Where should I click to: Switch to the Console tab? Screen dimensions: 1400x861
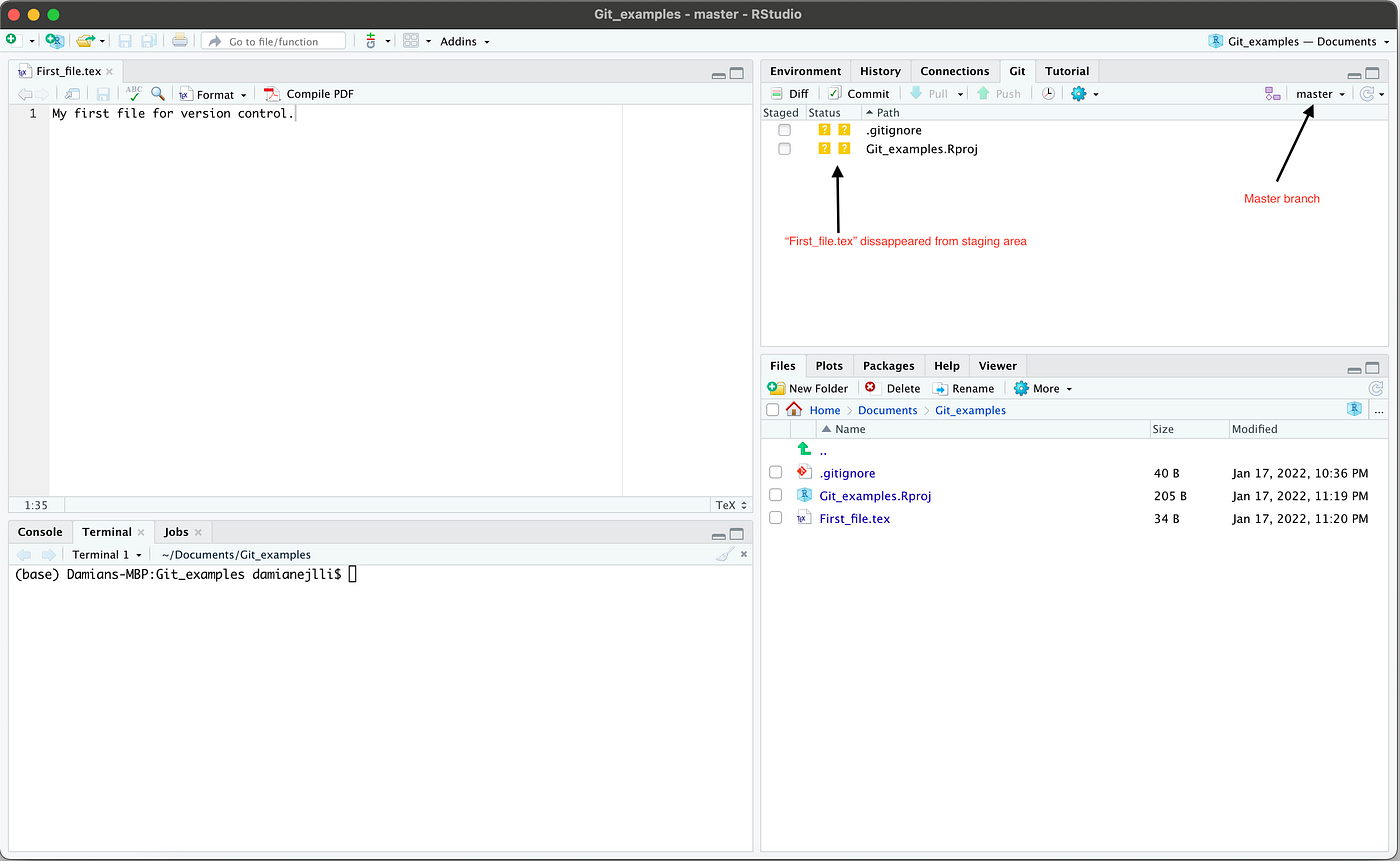pos(40,532)
